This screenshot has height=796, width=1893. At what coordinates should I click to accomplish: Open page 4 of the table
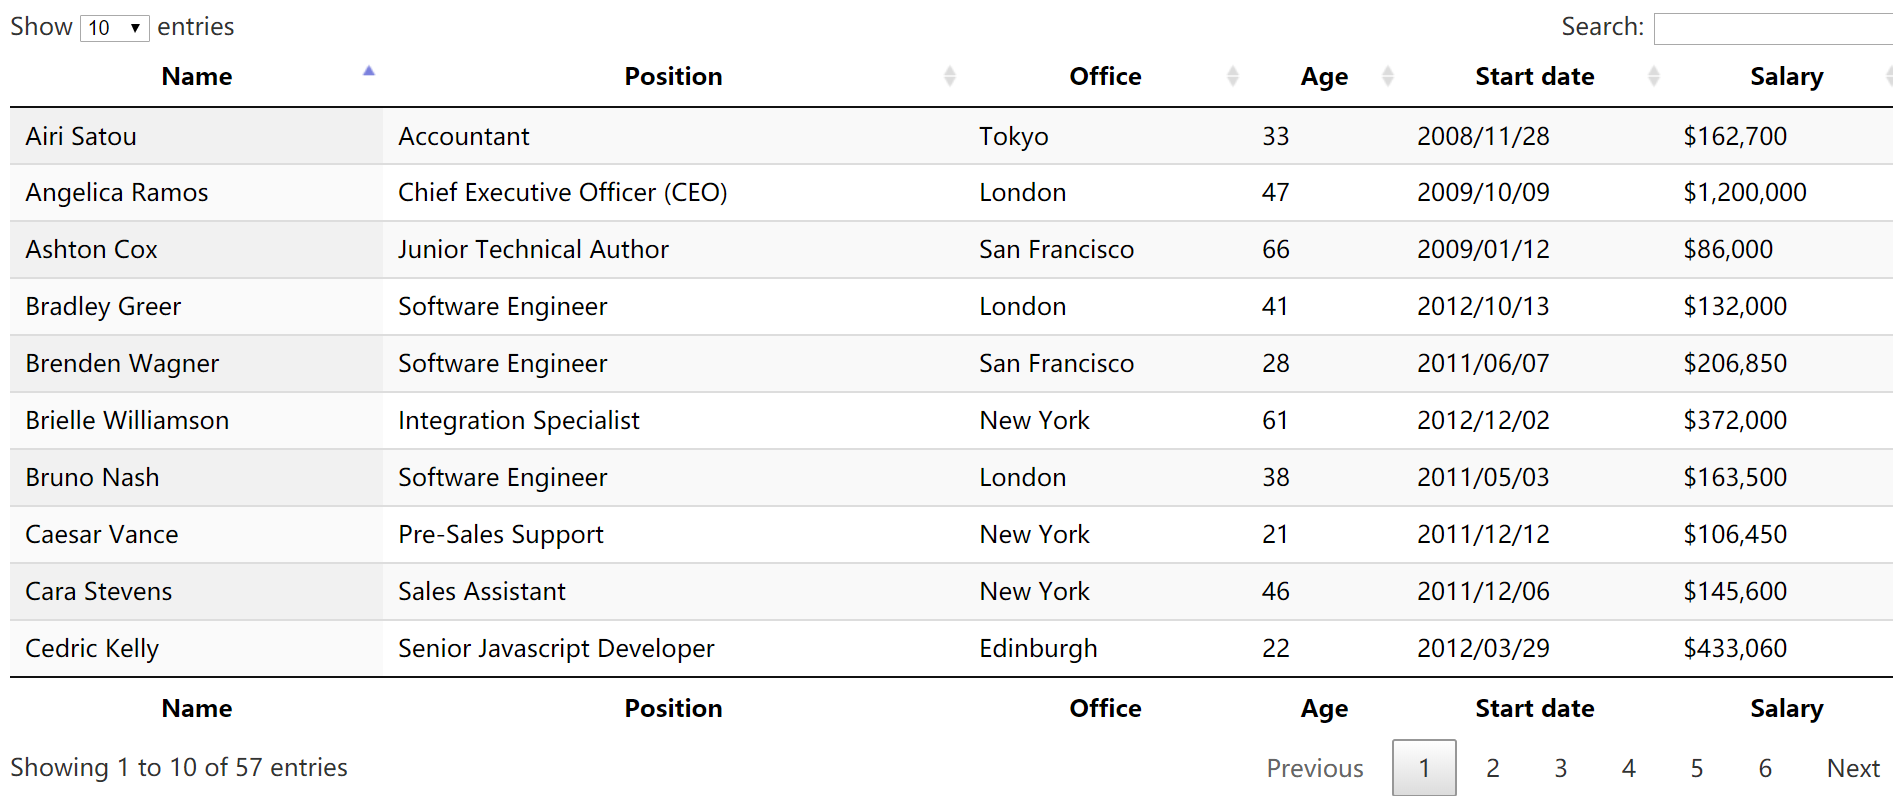[x=1628, y=768]
